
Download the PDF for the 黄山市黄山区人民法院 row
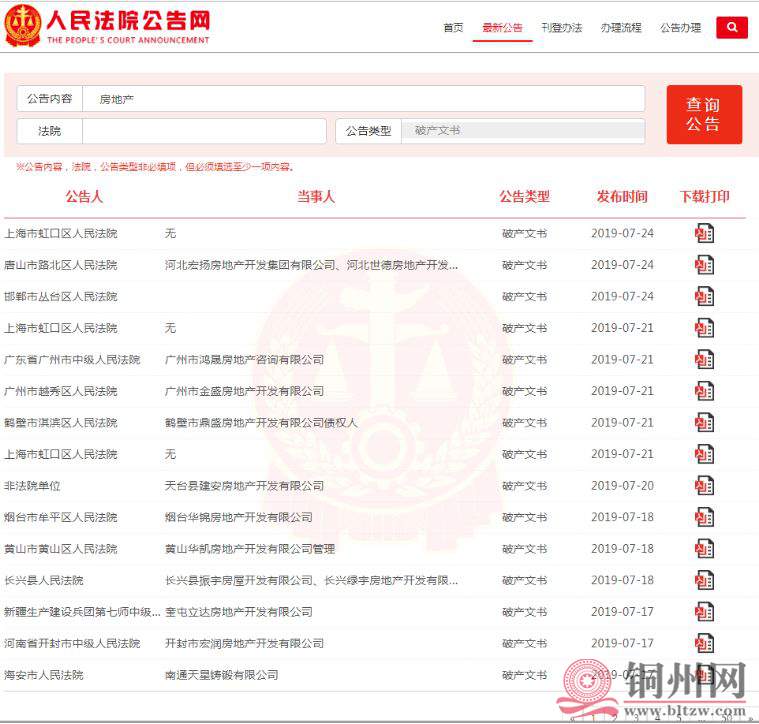click(704, 549)
